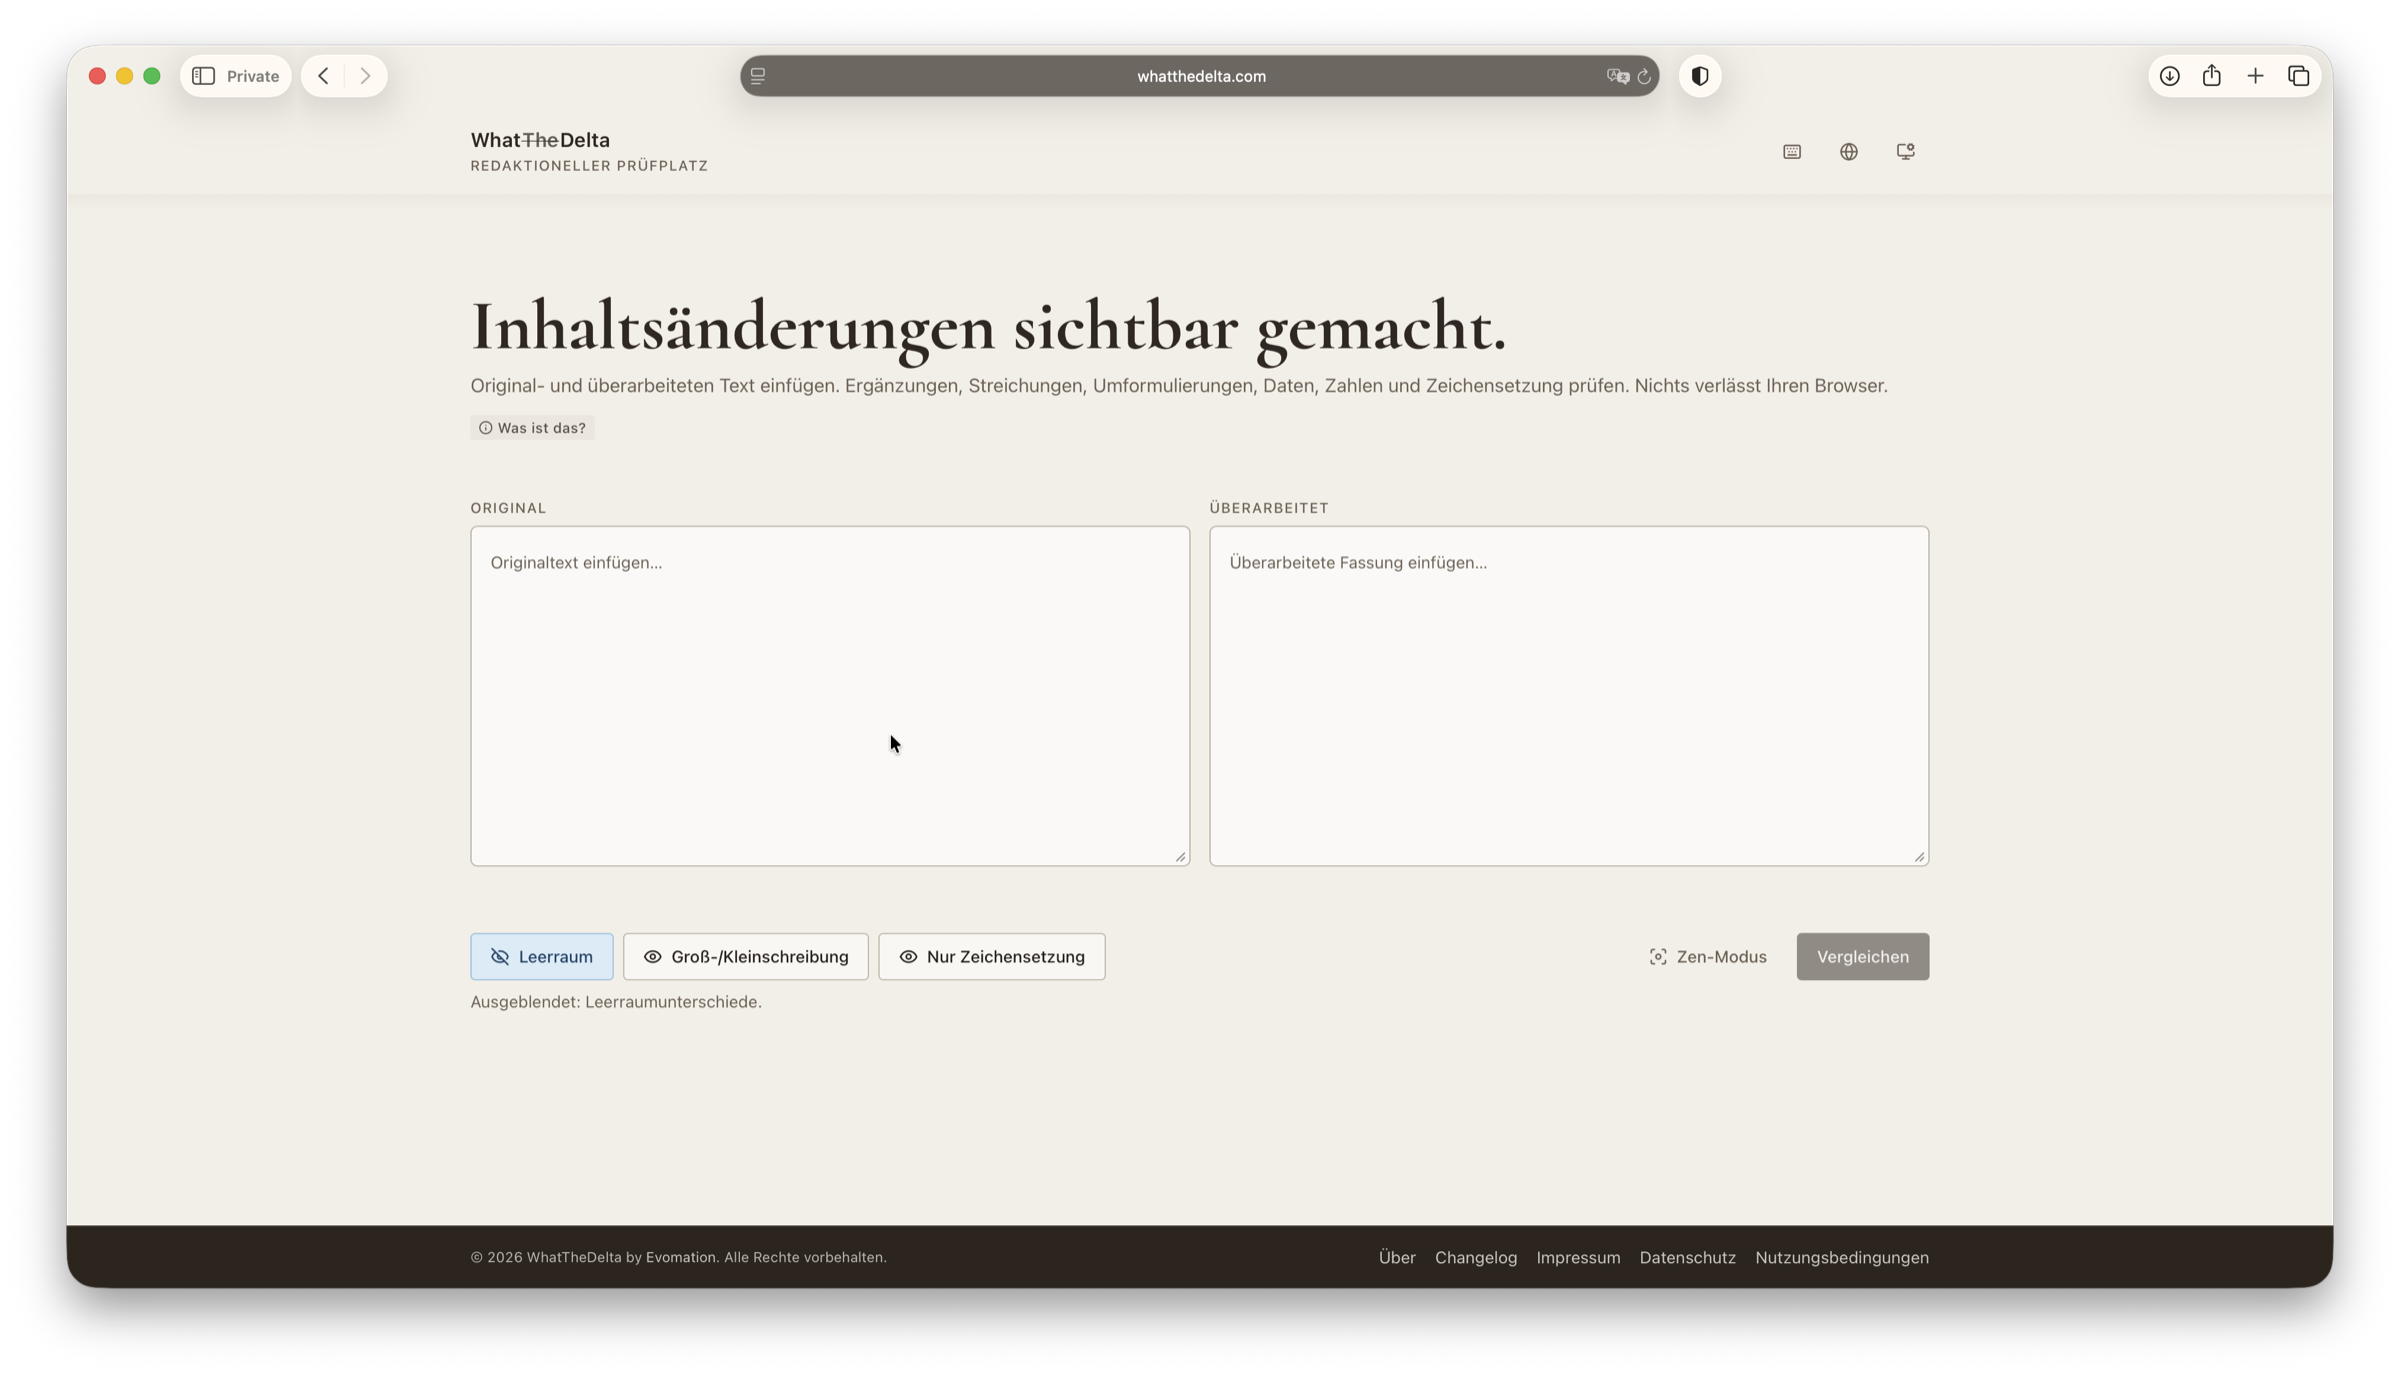Toggle Nur Zeichensetzung filter
This screenshot has width=2400, height=1376.
(991, 956)
